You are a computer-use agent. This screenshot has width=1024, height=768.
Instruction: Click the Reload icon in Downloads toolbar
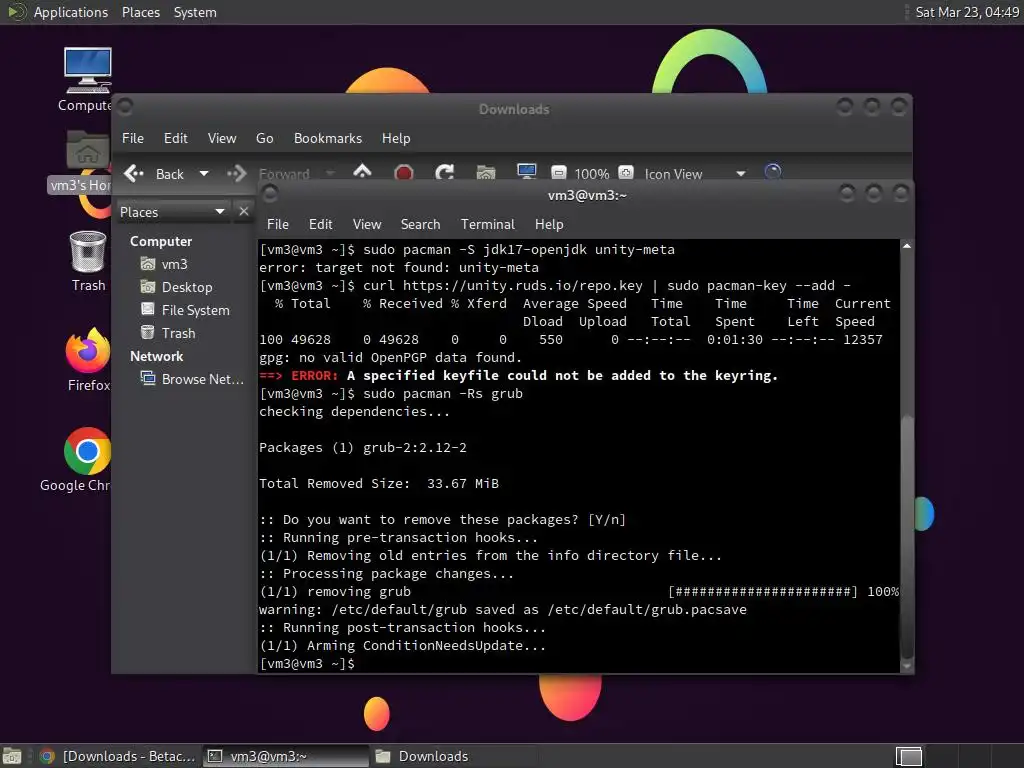click(x=445, y=173)
